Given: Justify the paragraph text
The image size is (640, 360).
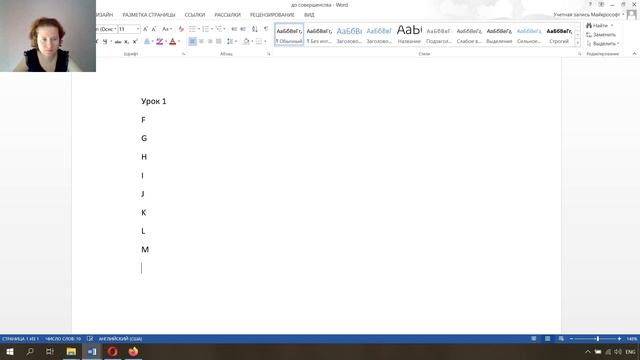Looking at the screenshot, I should (219, 41).
